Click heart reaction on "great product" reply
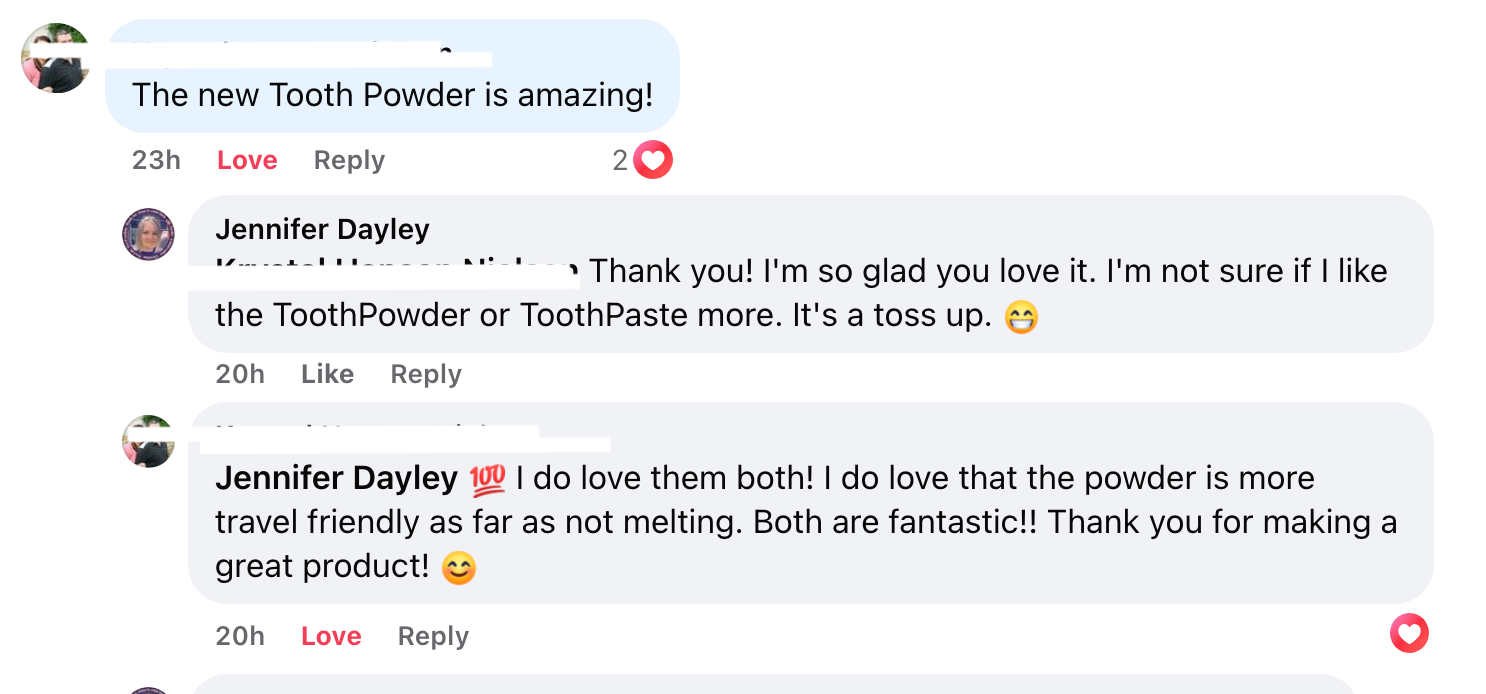1486x694 pixels. [x=1409, y=633]
